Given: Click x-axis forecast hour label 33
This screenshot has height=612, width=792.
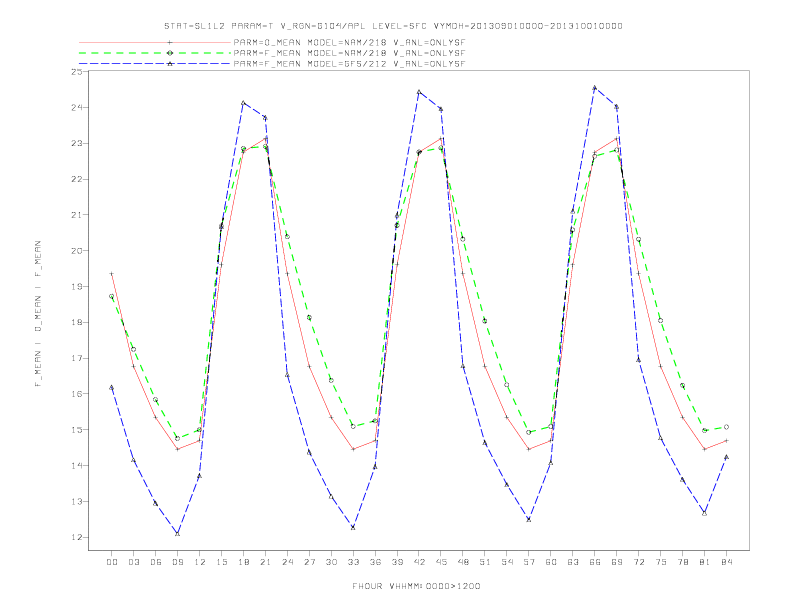Looking at the screenshot, I should pos(353,562).
